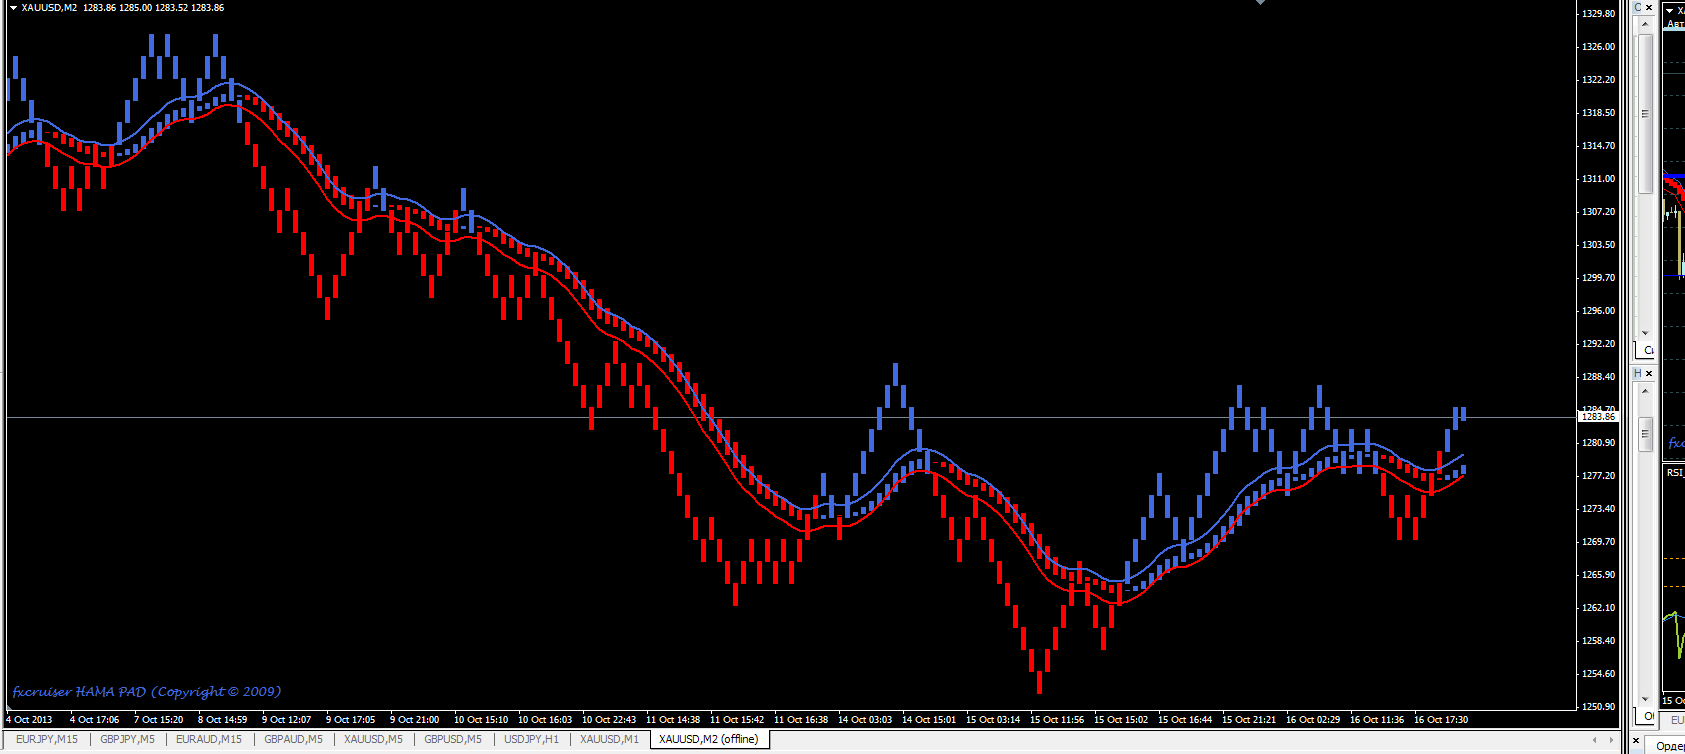This screenshot has width=1685, height=754.
Task: Switch to the EURJPY,M15 chart tab
Action: click(46, 739)
